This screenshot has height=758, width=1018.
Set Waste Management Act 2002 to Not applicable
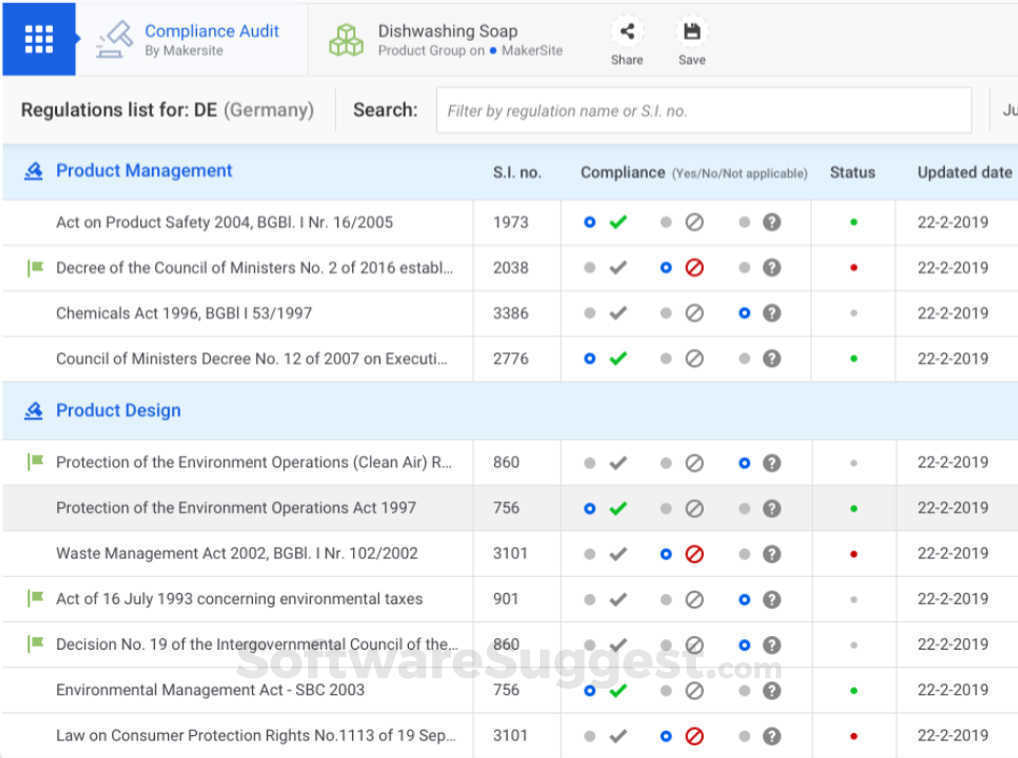[745, 553]
